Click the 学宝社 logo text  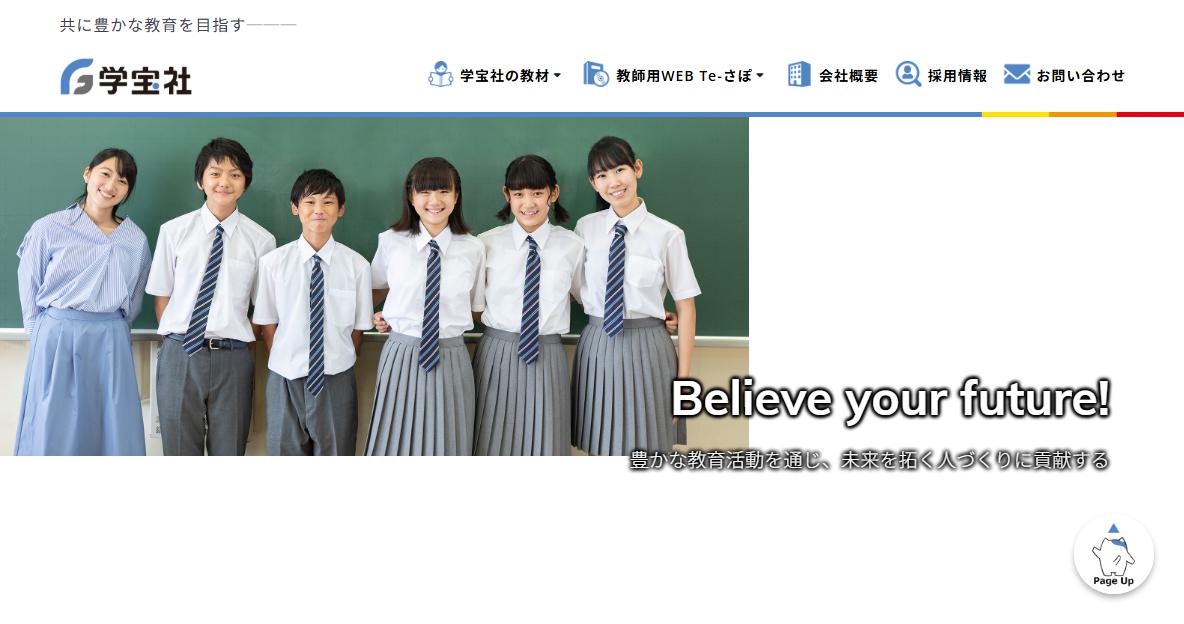coord(145,81)
